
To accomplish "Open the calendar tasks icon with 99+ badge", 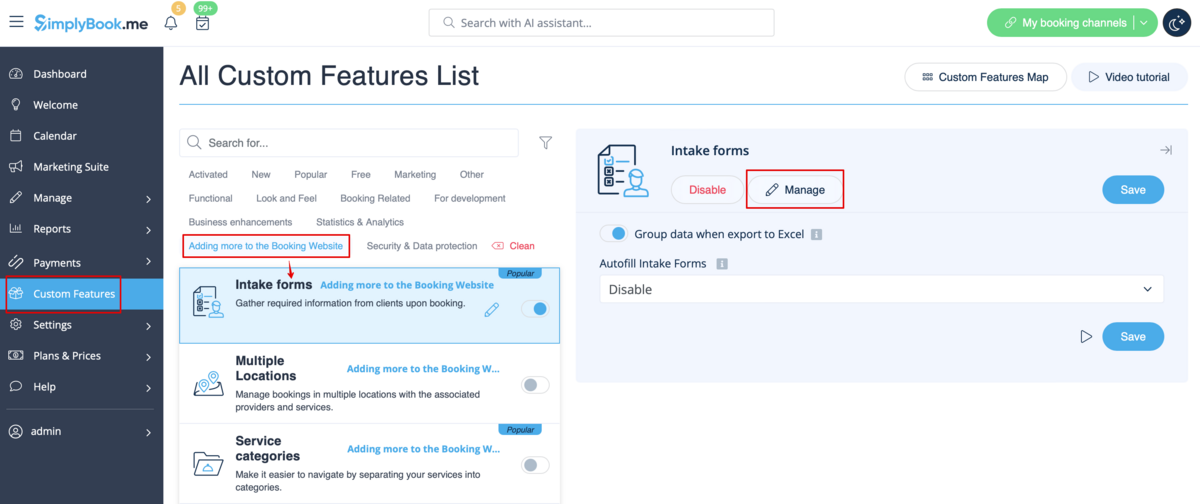I will pos(202,23).
